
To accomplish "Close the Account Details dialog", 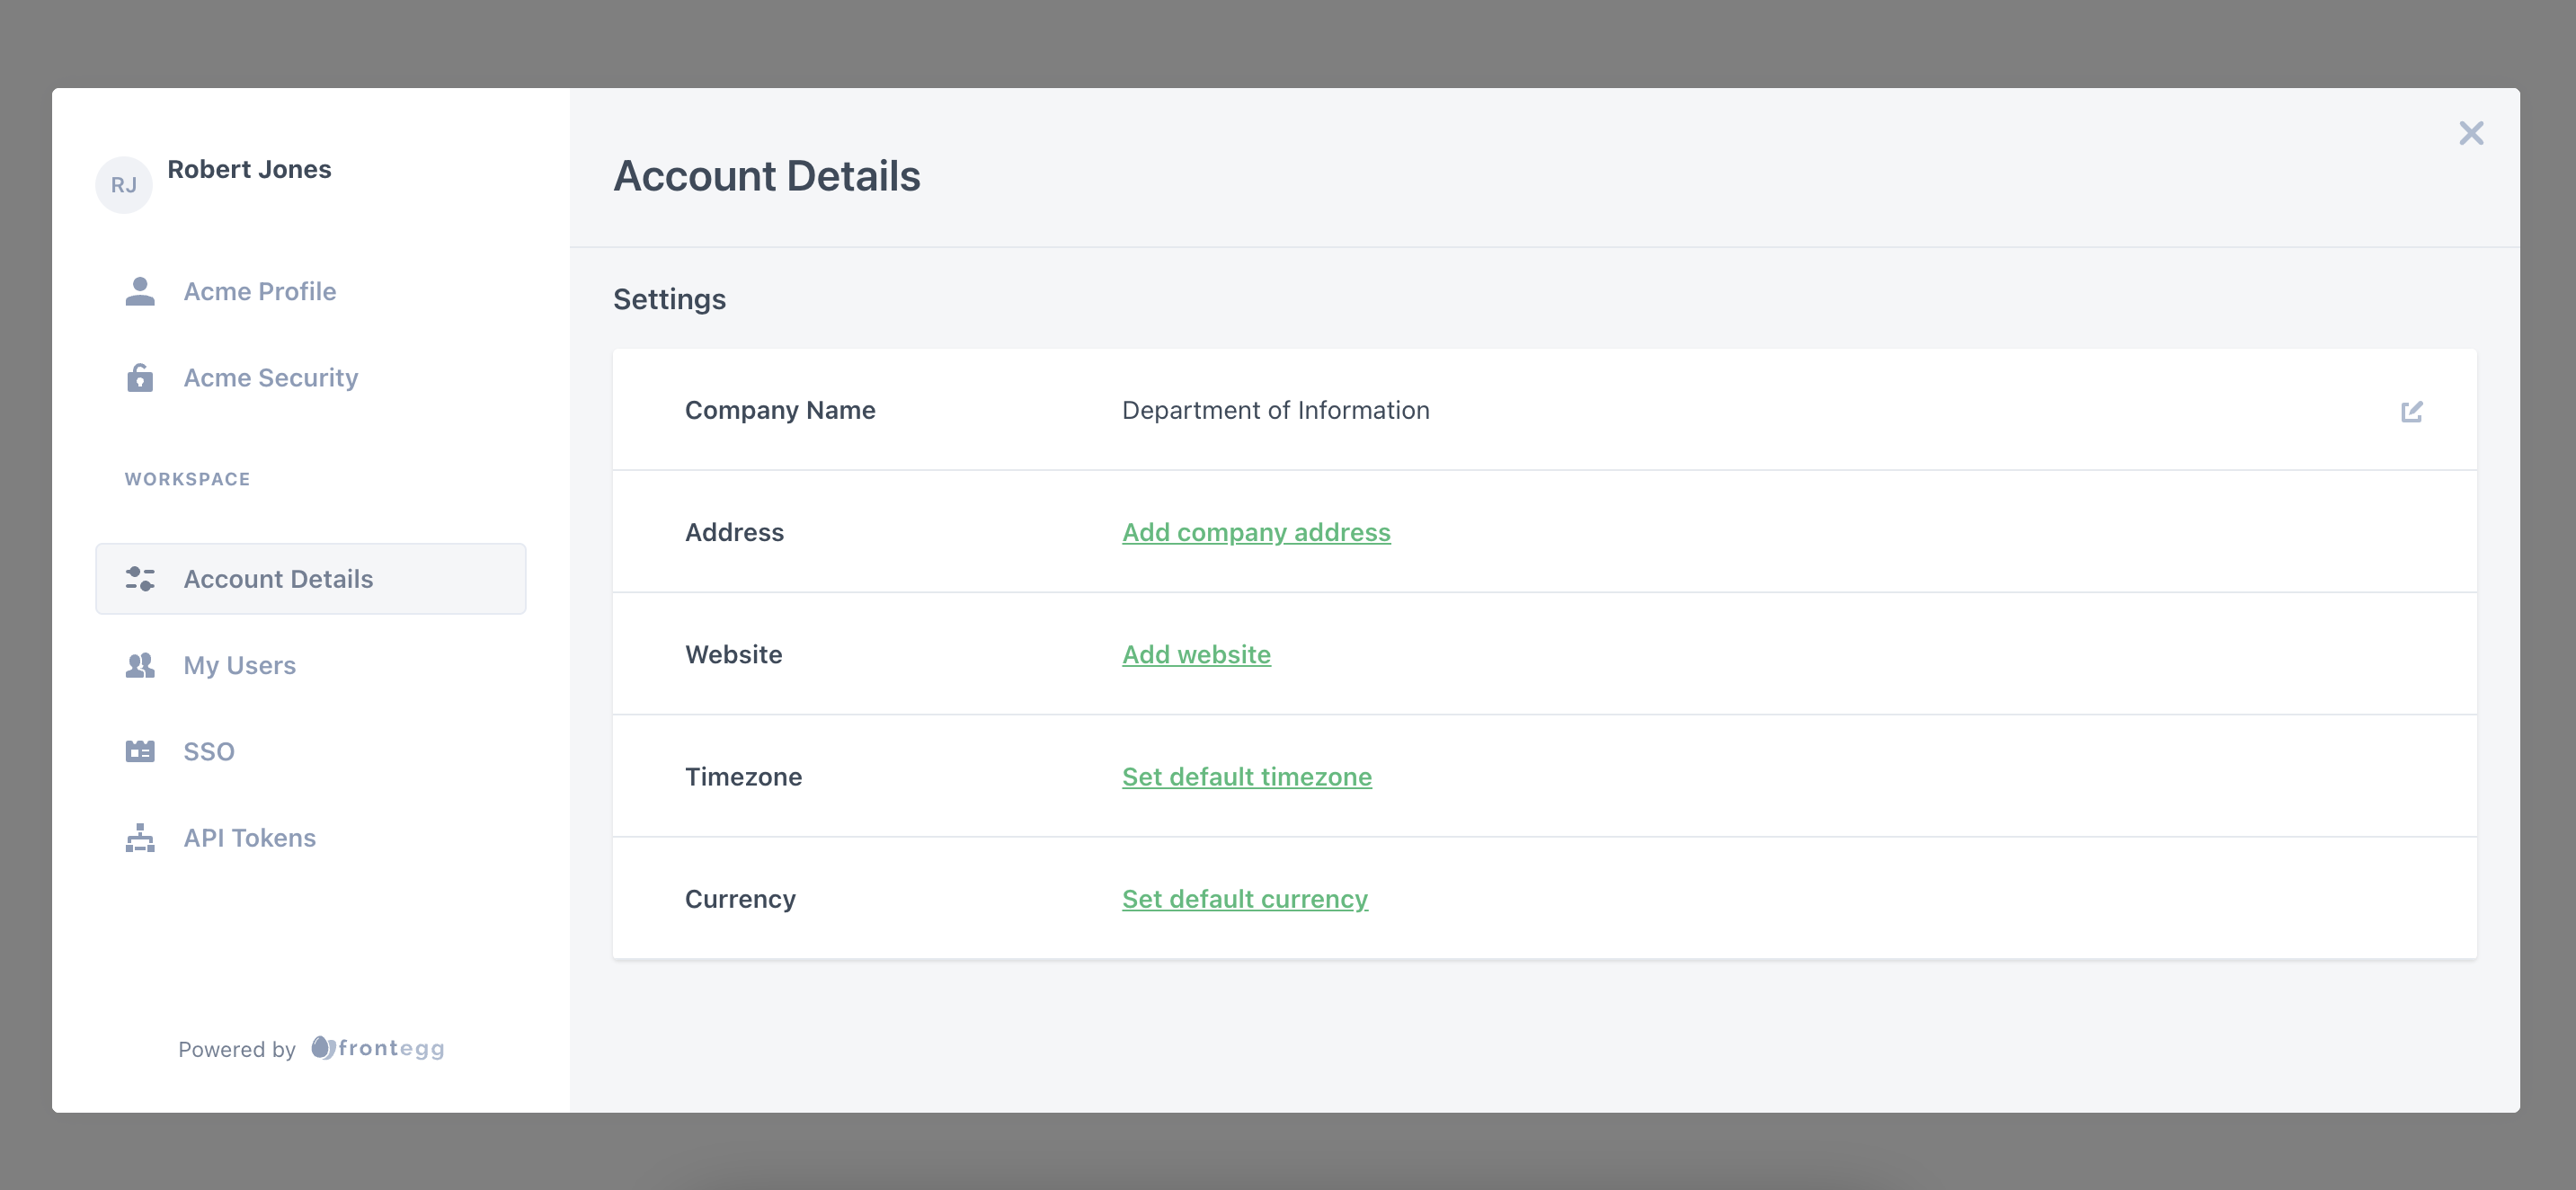I will [x=2471, y=133].
